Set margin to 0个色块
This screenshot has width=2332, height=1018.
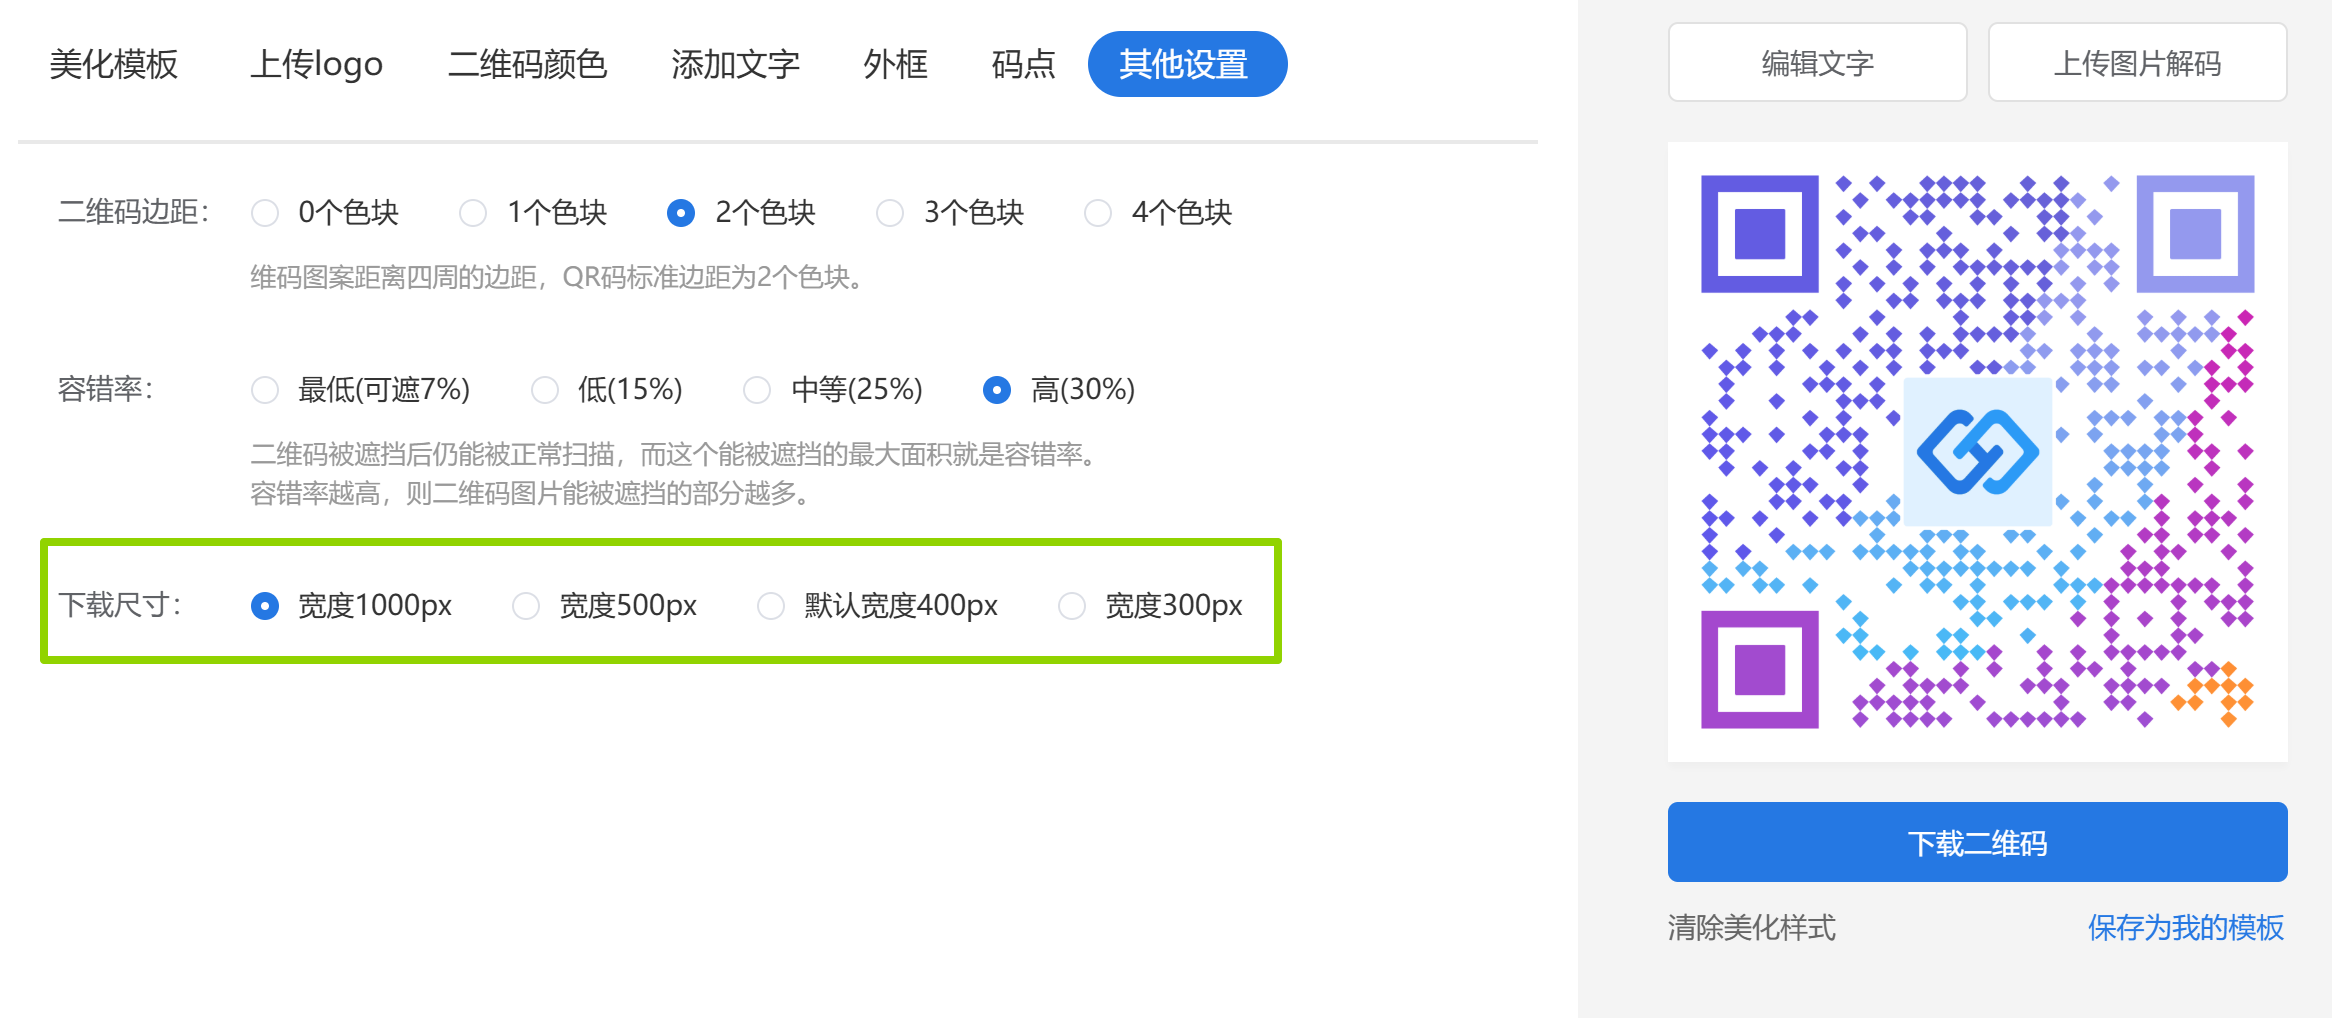click(265, 213)
